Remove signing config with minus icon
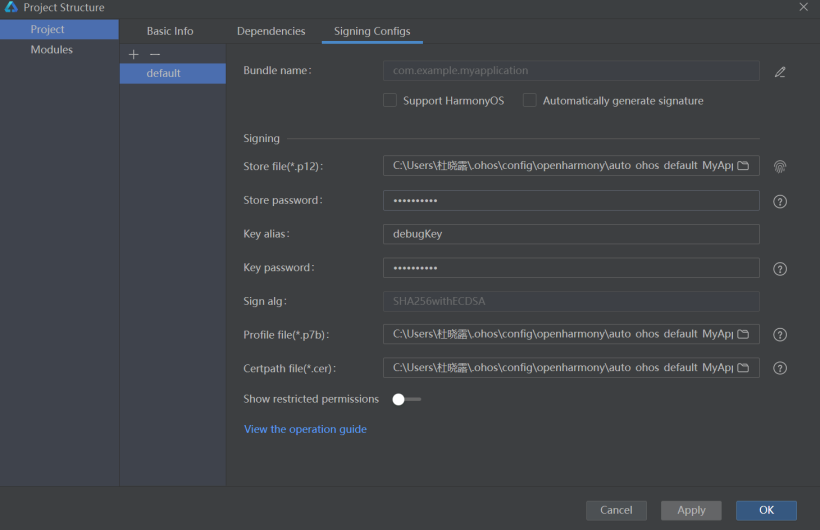The width and height of the screenshot is (820, 530). [155, 54]
